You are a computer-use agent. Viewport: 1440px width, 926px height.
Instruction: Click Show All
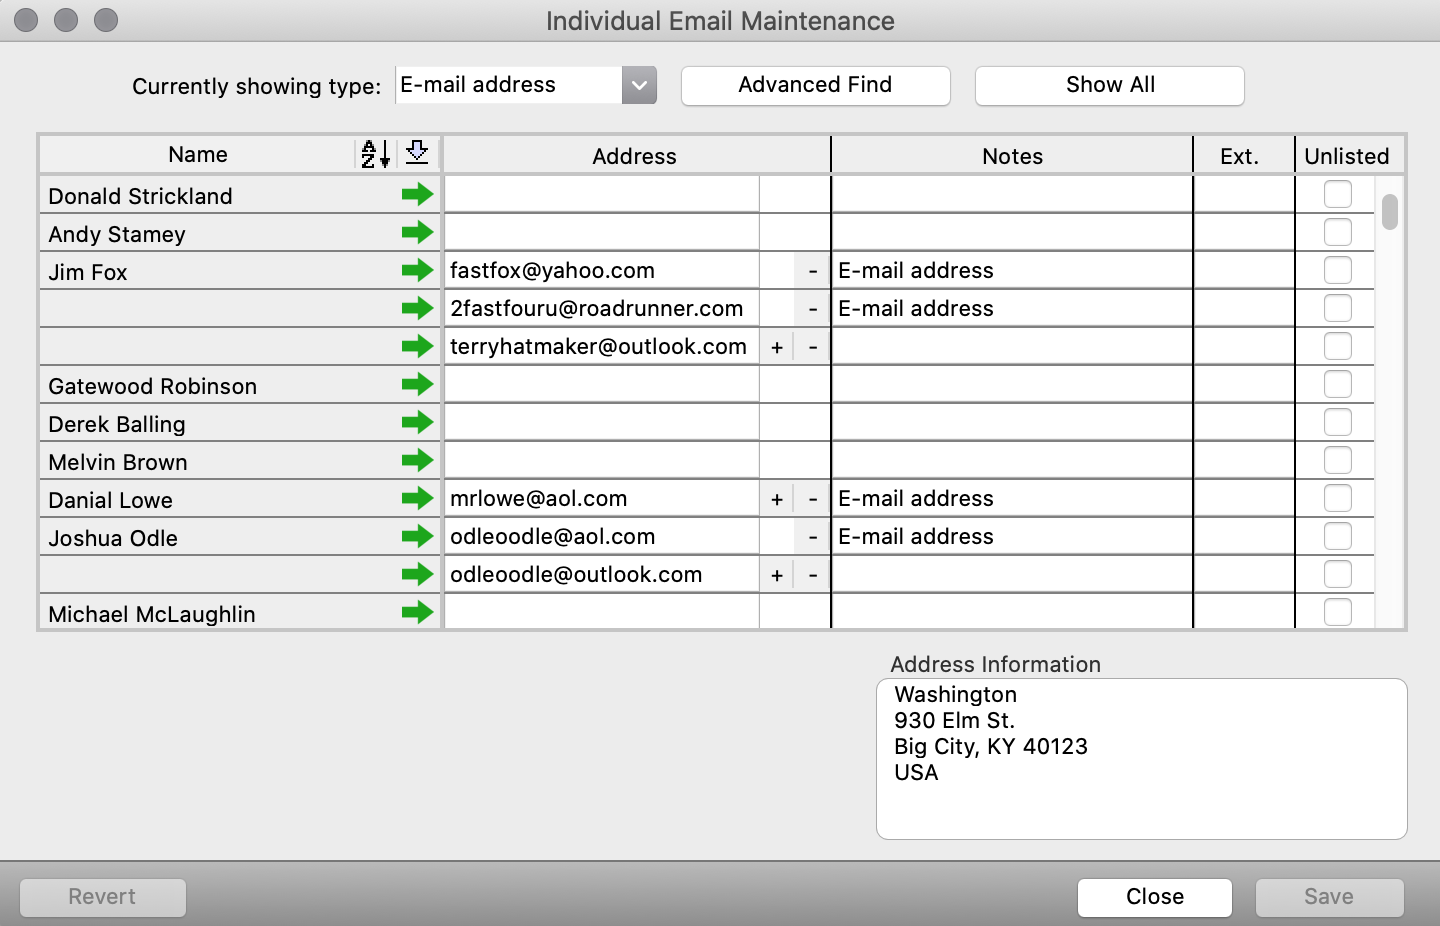click(1109, 85)
